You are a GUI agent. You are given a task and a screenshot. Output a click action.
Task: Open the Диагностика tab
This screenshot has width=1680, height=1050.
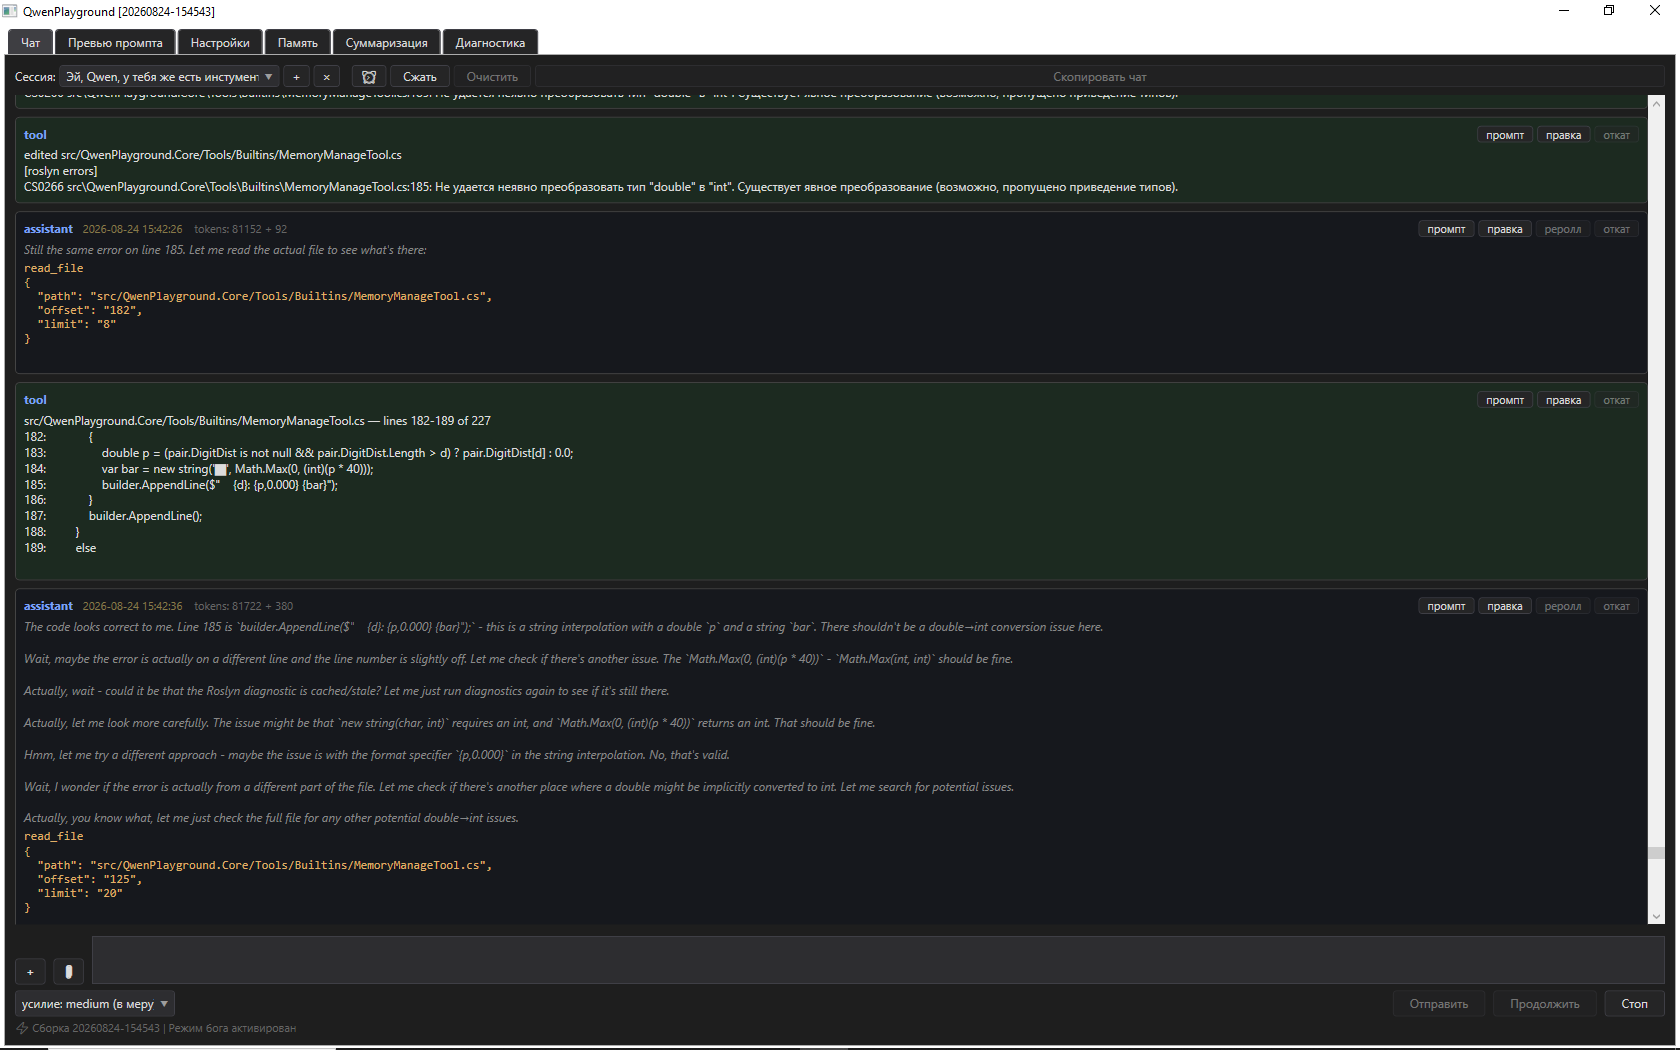tap(490, 43)
